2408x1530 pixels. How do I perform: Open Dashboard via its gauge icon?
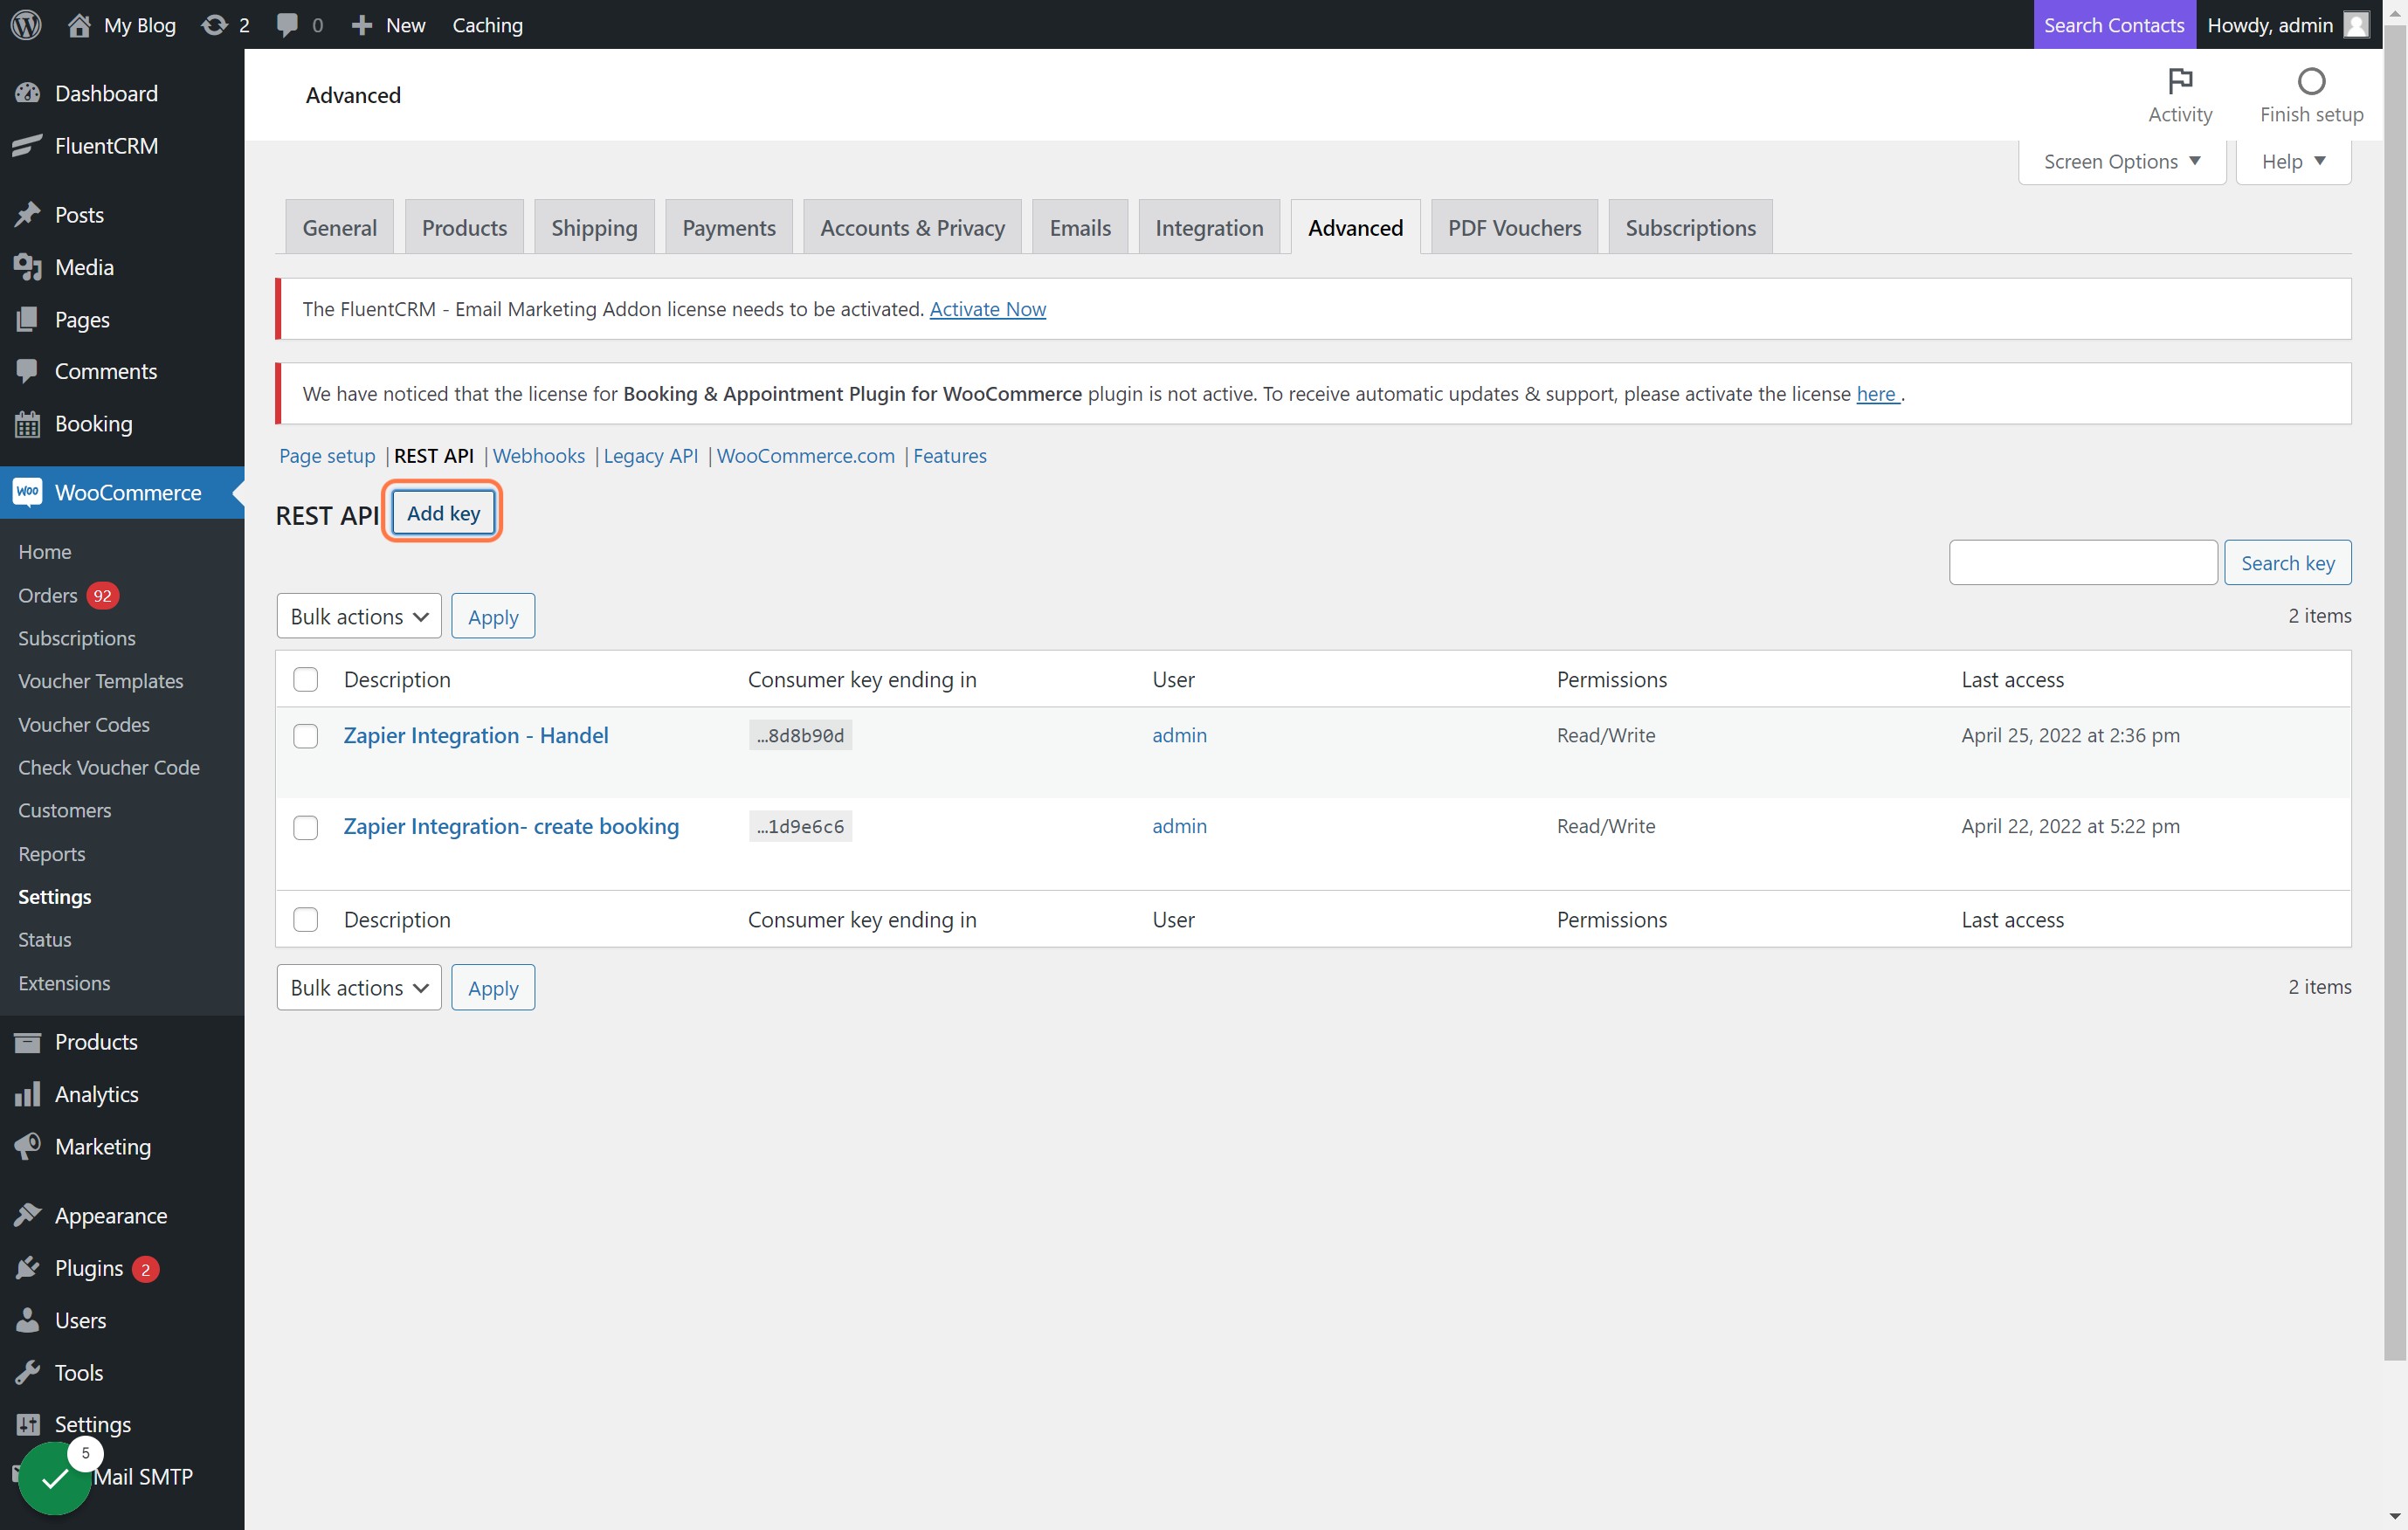[28, 93]
